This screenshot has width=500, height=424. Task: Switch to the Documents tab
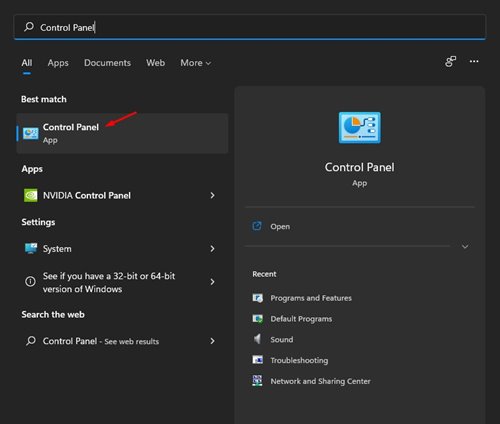[107, 63]
